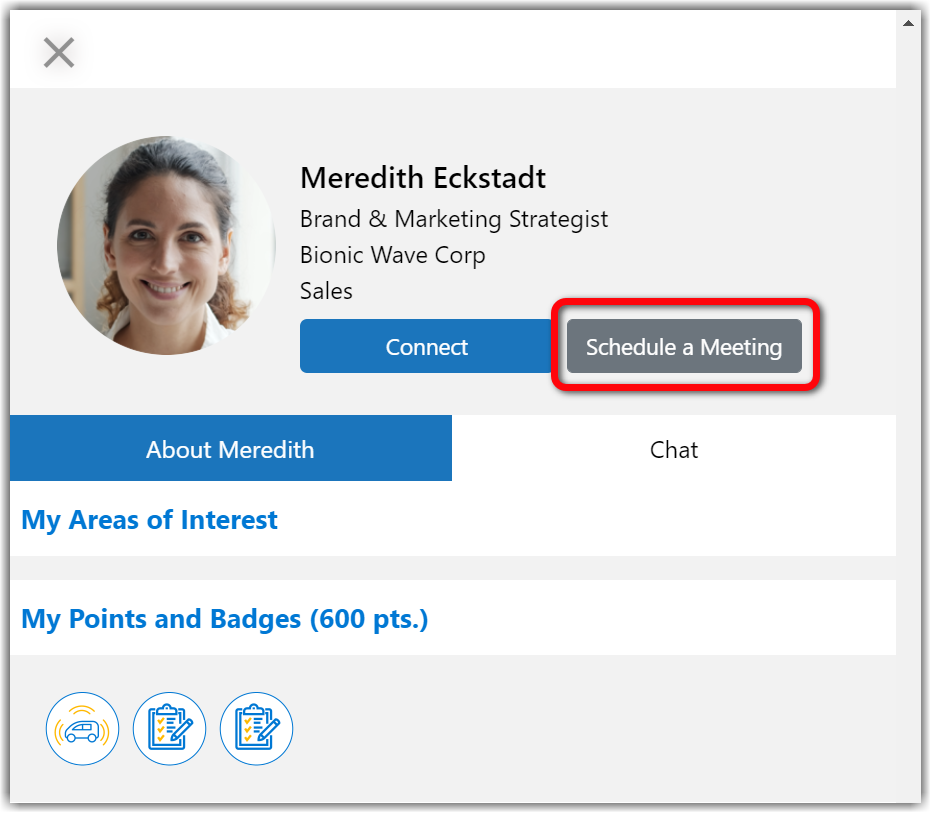Expand My Points and Badges section
This screenshot has width=931, height=813.
(x=224, y=619)
